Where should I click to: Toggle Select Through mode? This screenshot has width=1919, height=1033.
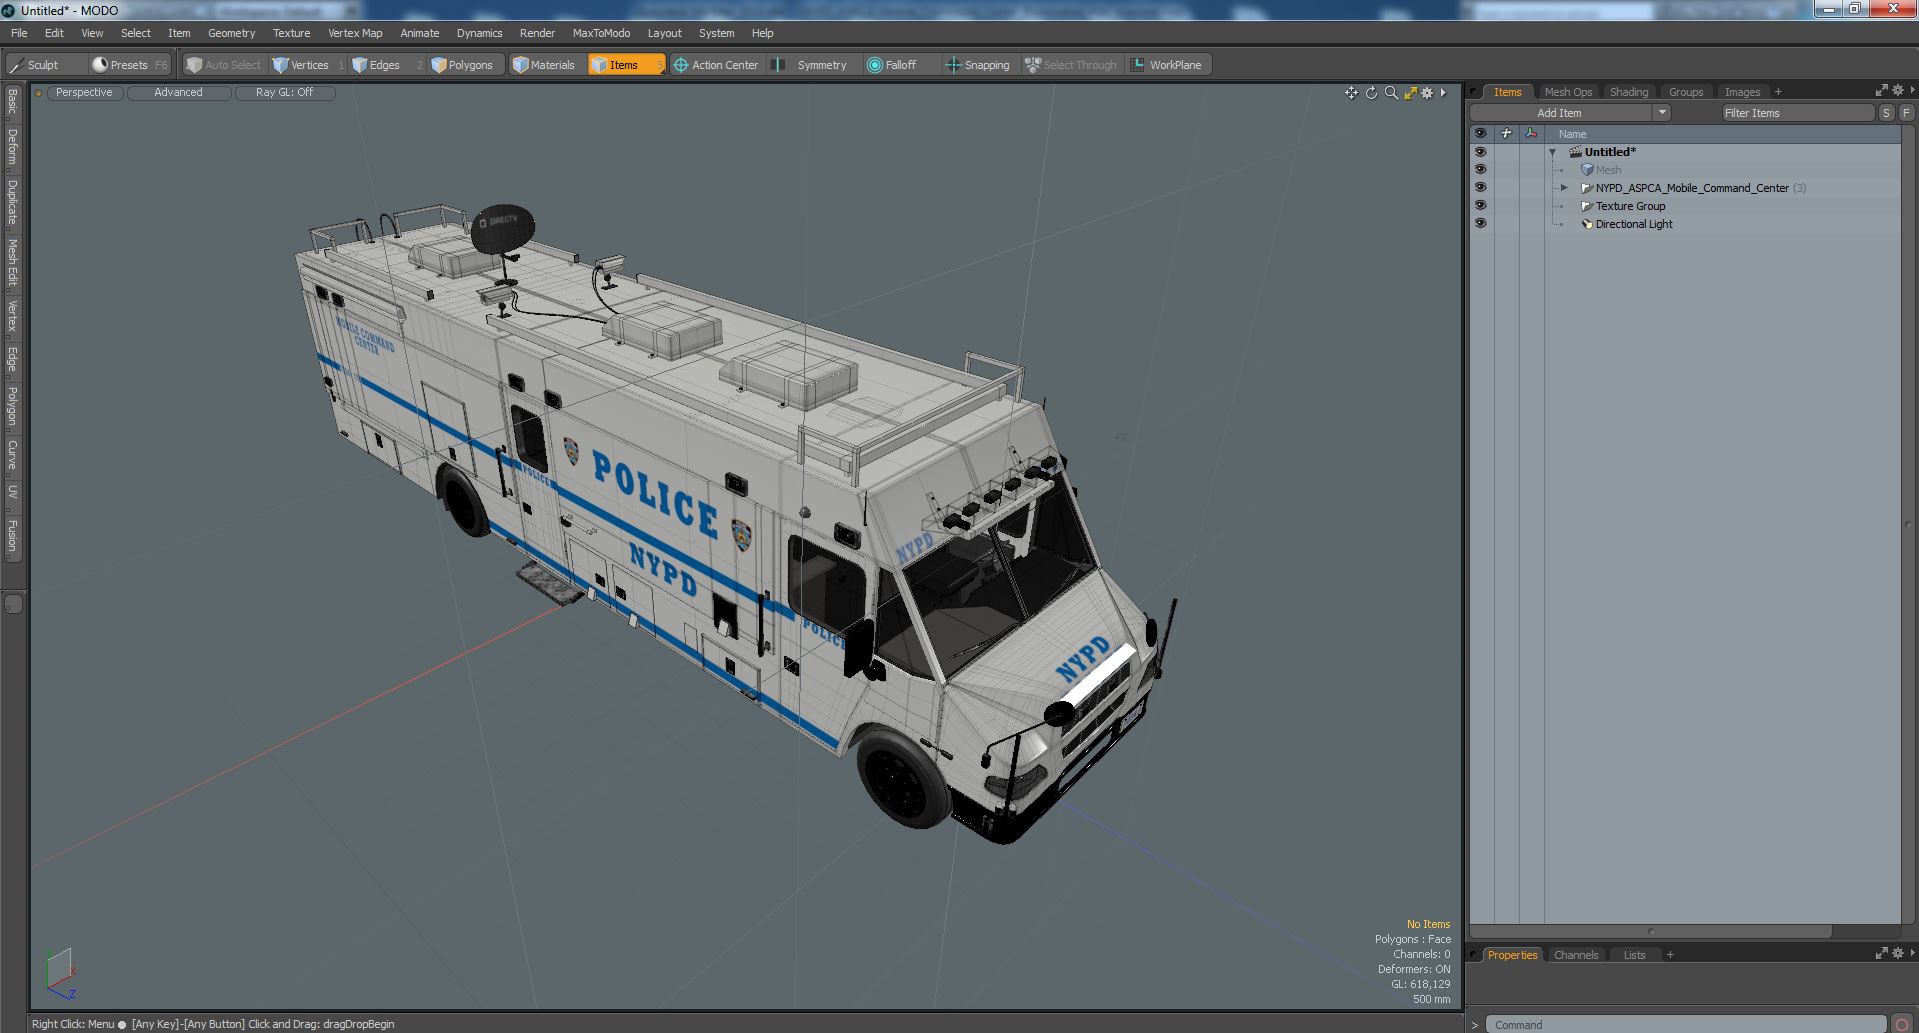pos(1071,65)
